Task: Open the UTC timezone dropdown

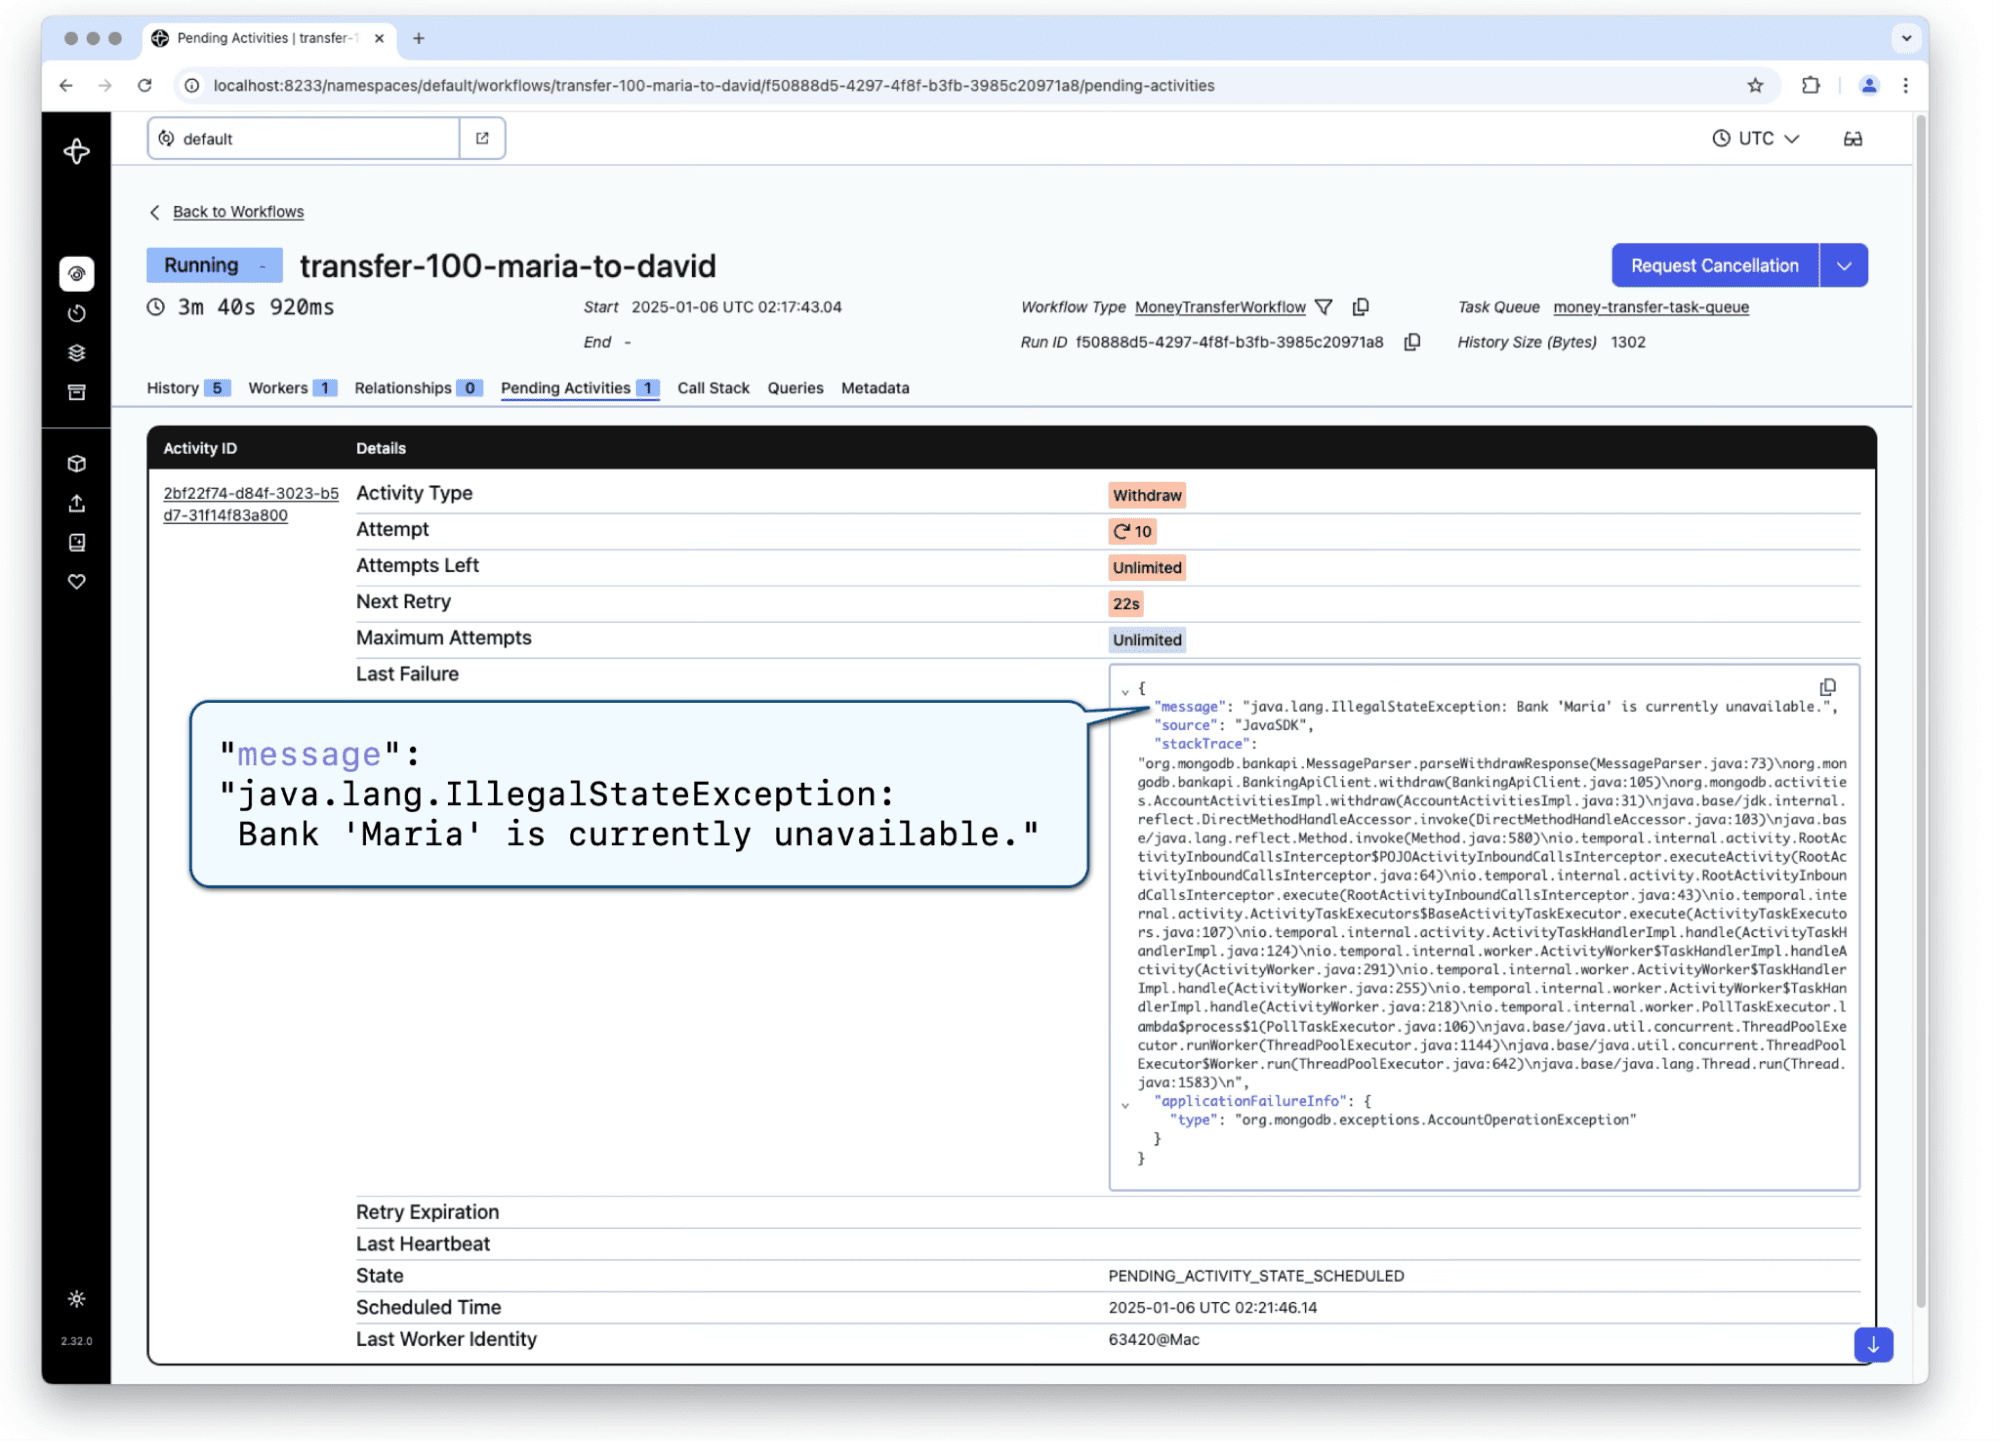Action: (x=1756, y=139)
